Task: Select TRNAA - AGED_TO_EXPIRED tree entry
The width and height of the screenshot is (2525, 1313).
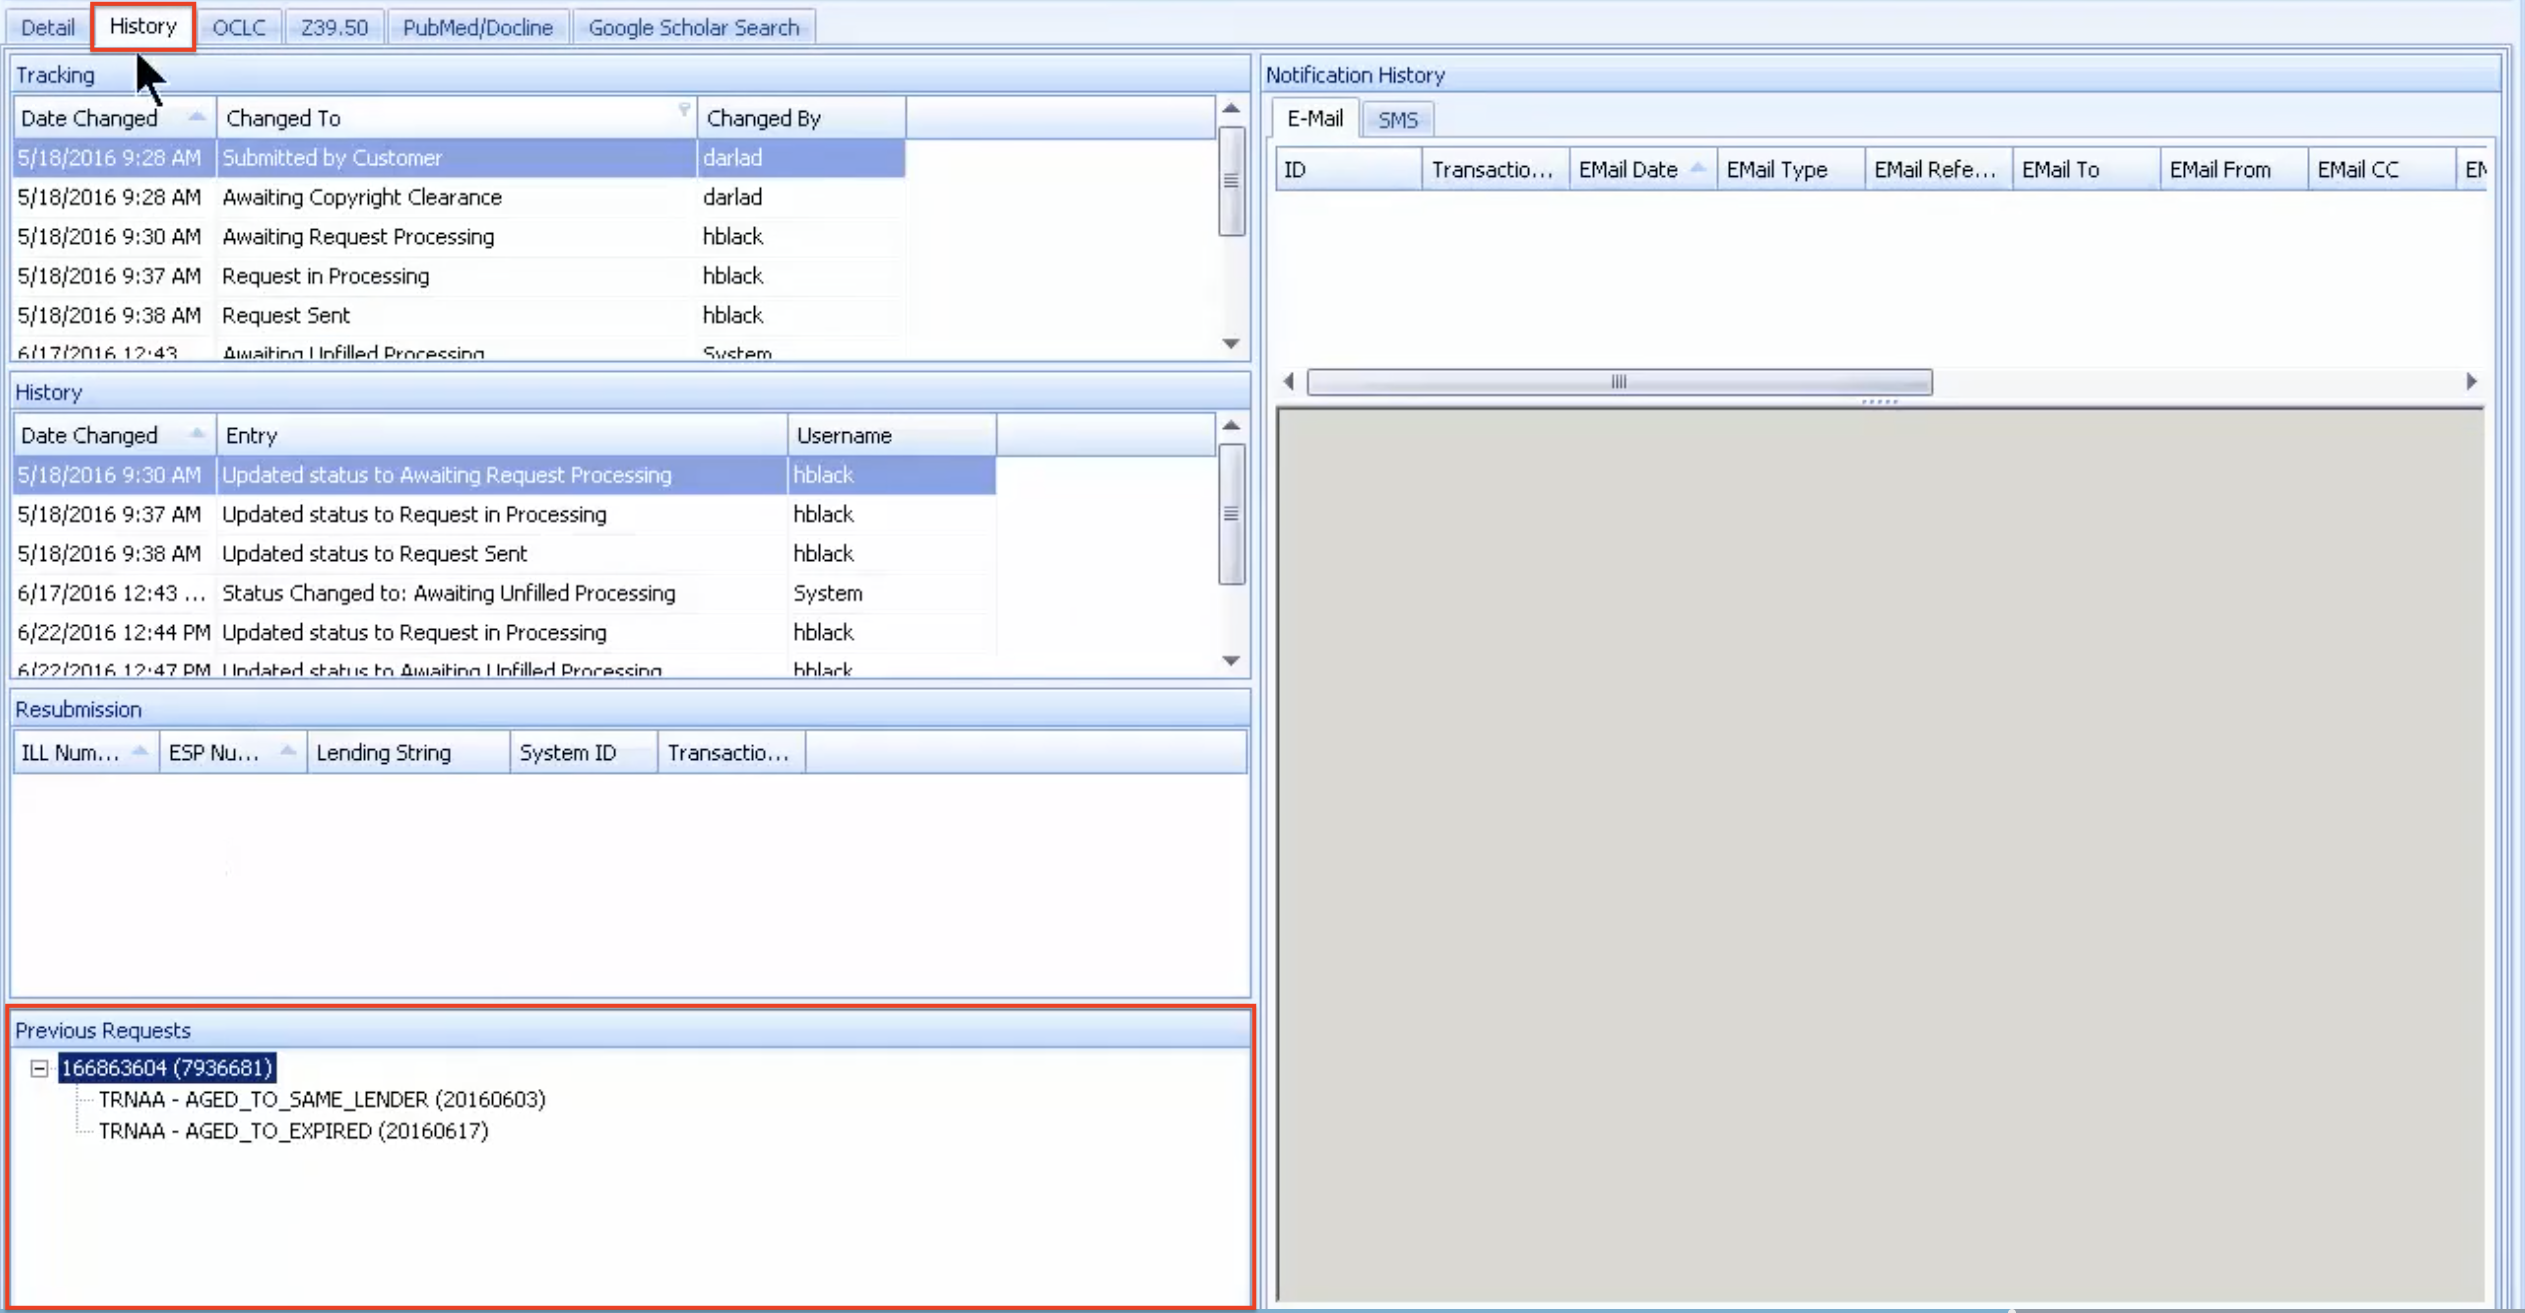Action: point(293,1130)
